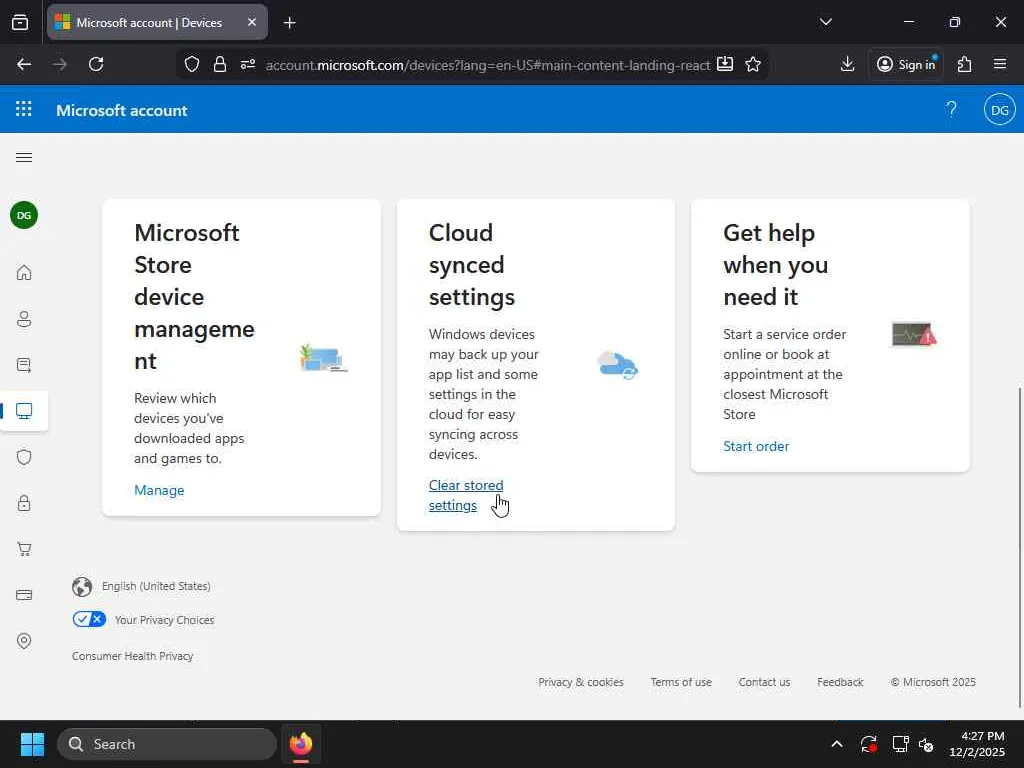Open Order history cart icon in sidebar

[24, 549]
